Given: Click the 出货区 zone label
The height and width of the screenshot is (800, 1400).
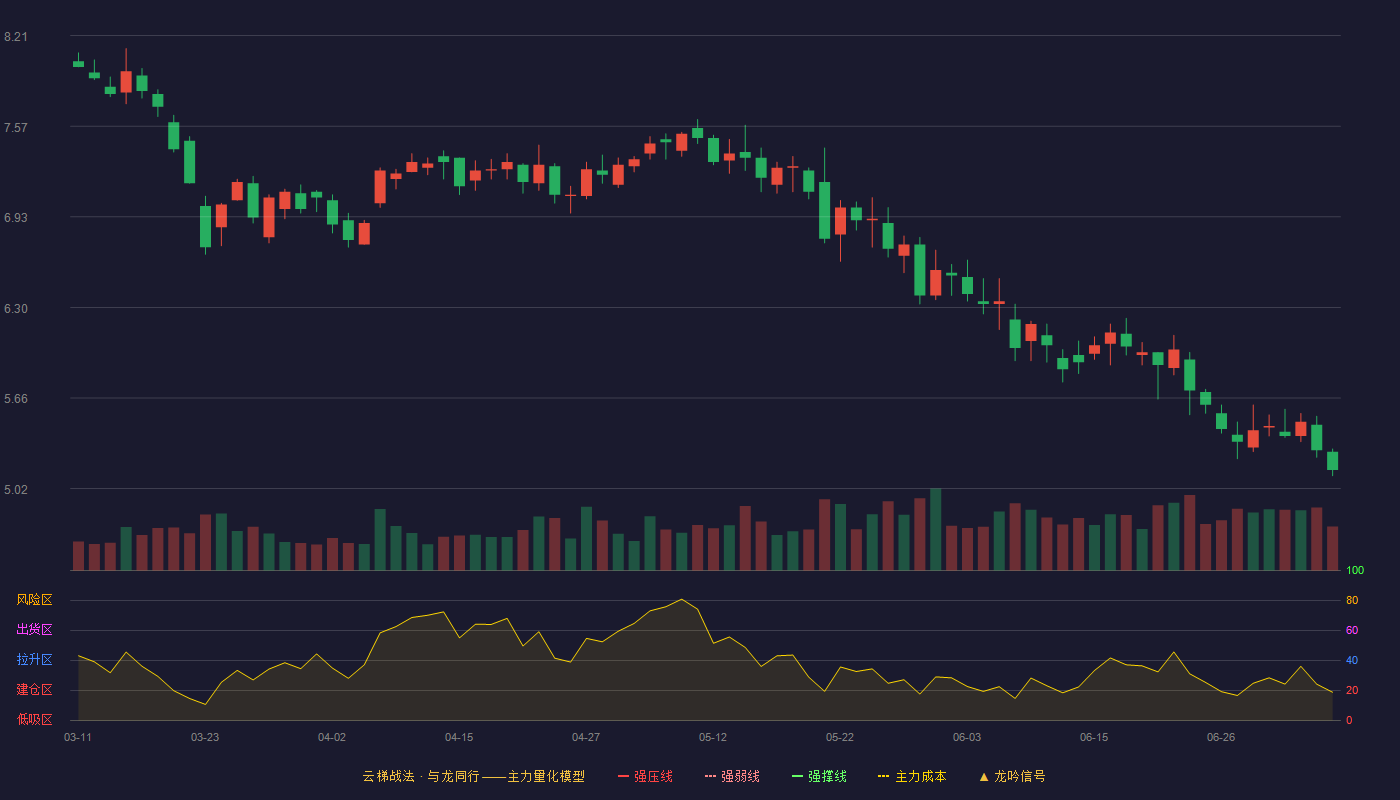Looking at the screenshot, I should 34,630.
